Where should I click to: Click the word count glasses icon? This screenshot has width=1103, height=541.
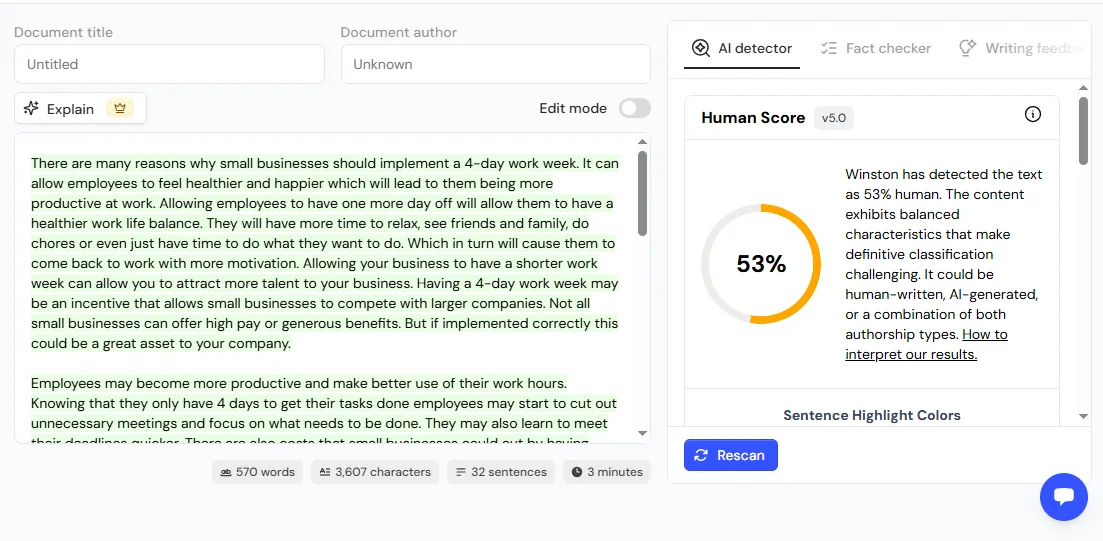(x=226, y=472)
